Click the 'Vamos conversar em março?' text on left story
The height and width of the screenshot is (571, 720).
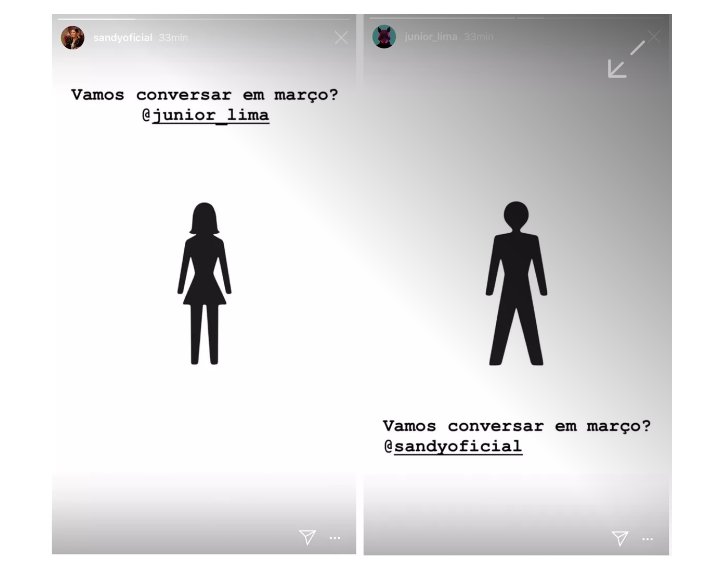(x=205, y=95)
